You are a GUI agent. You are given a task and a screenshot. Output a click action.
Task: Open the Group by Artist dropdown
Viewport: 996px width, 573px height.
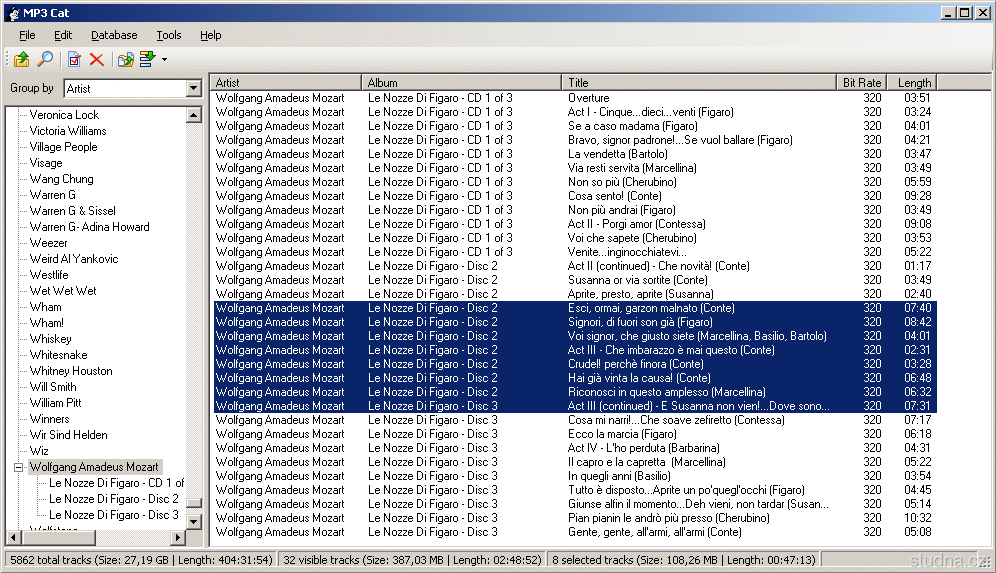click(193, 89)
